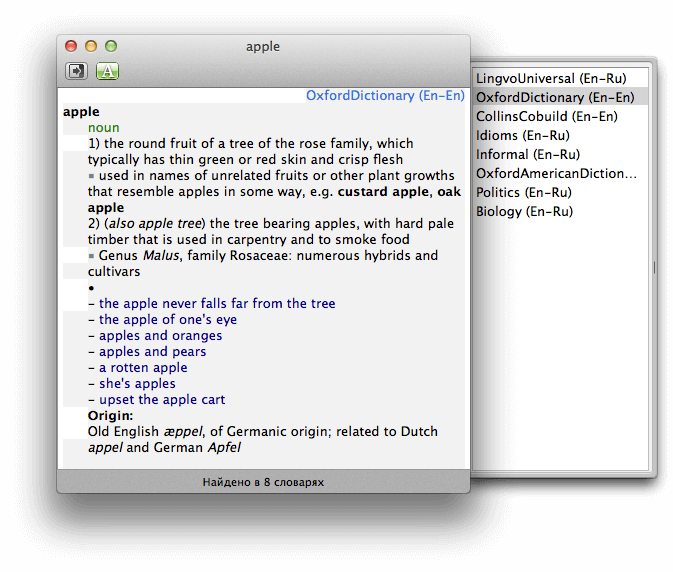The width and height of the screenshot is (673, 572).
Task: Select the truncated OxfordAmericanDiction… entry
Action: tap(560, 173)
